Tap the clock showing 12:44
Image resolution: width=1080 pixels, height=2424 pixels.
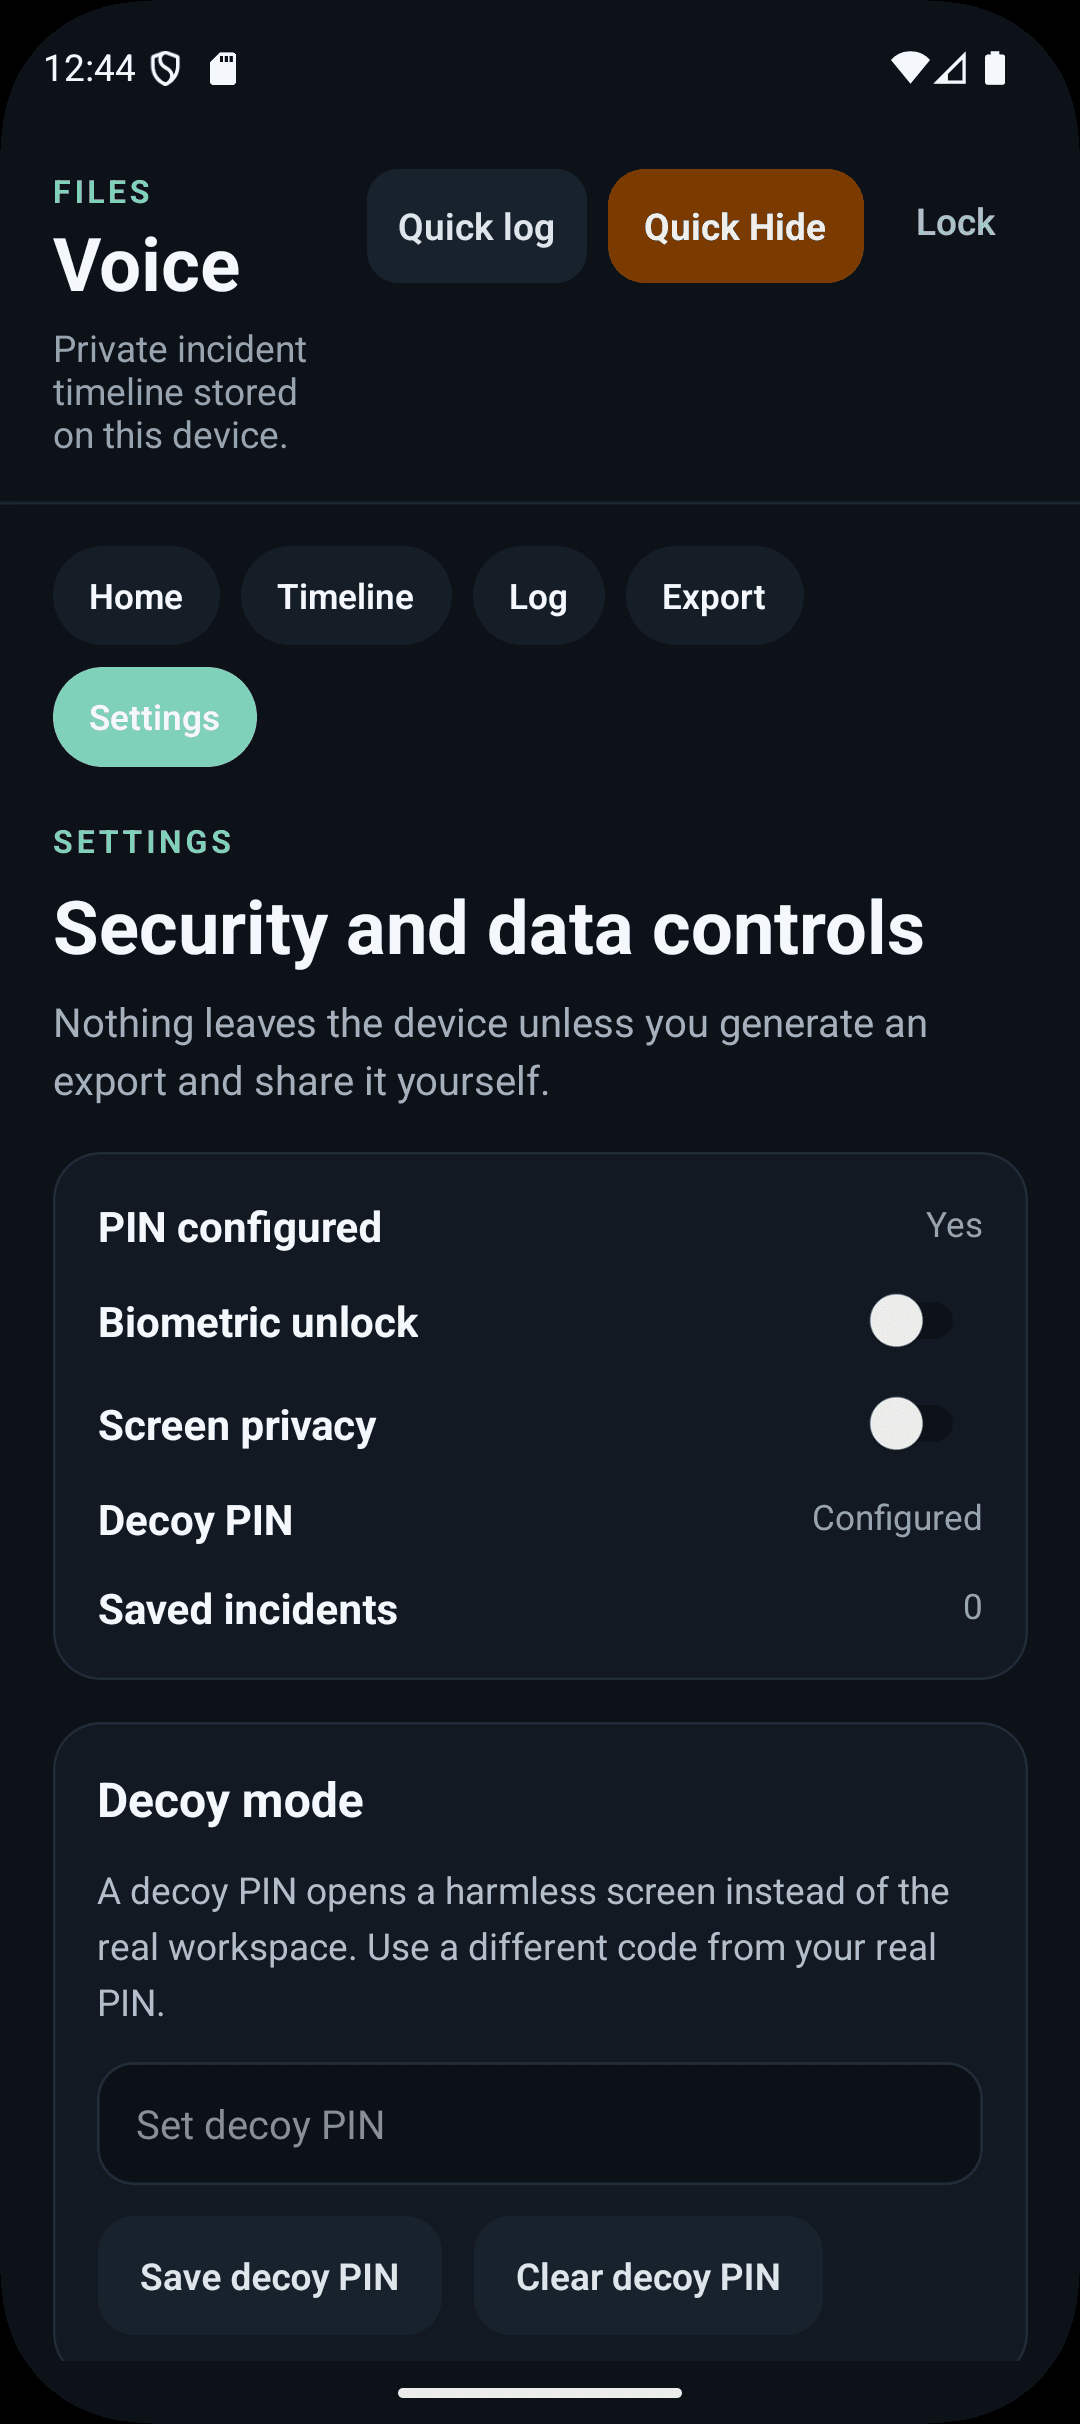93,67
